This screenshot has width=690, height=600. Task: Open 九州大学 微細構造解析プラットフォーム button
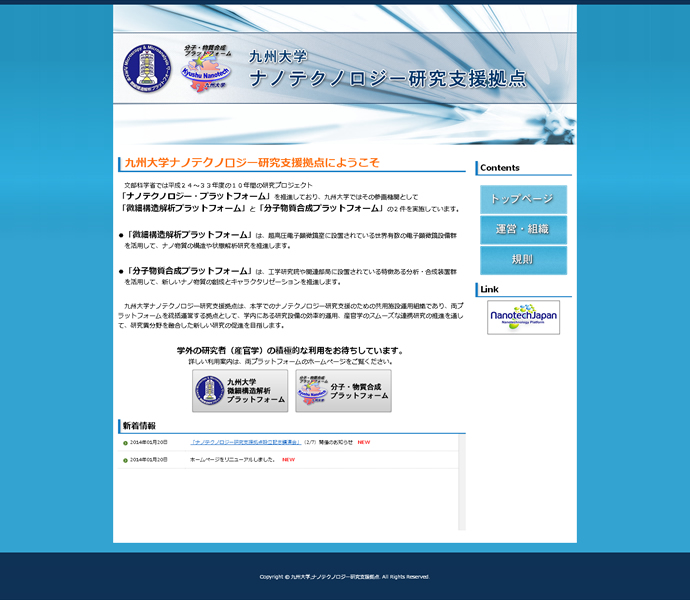click(x=240, y=391)
